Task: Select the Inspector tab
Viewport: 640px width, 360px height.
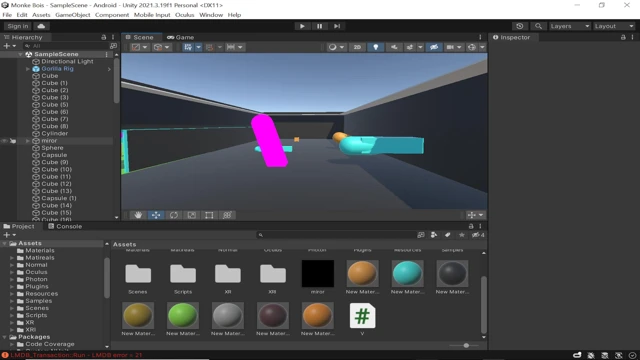Action: [511, 37]
